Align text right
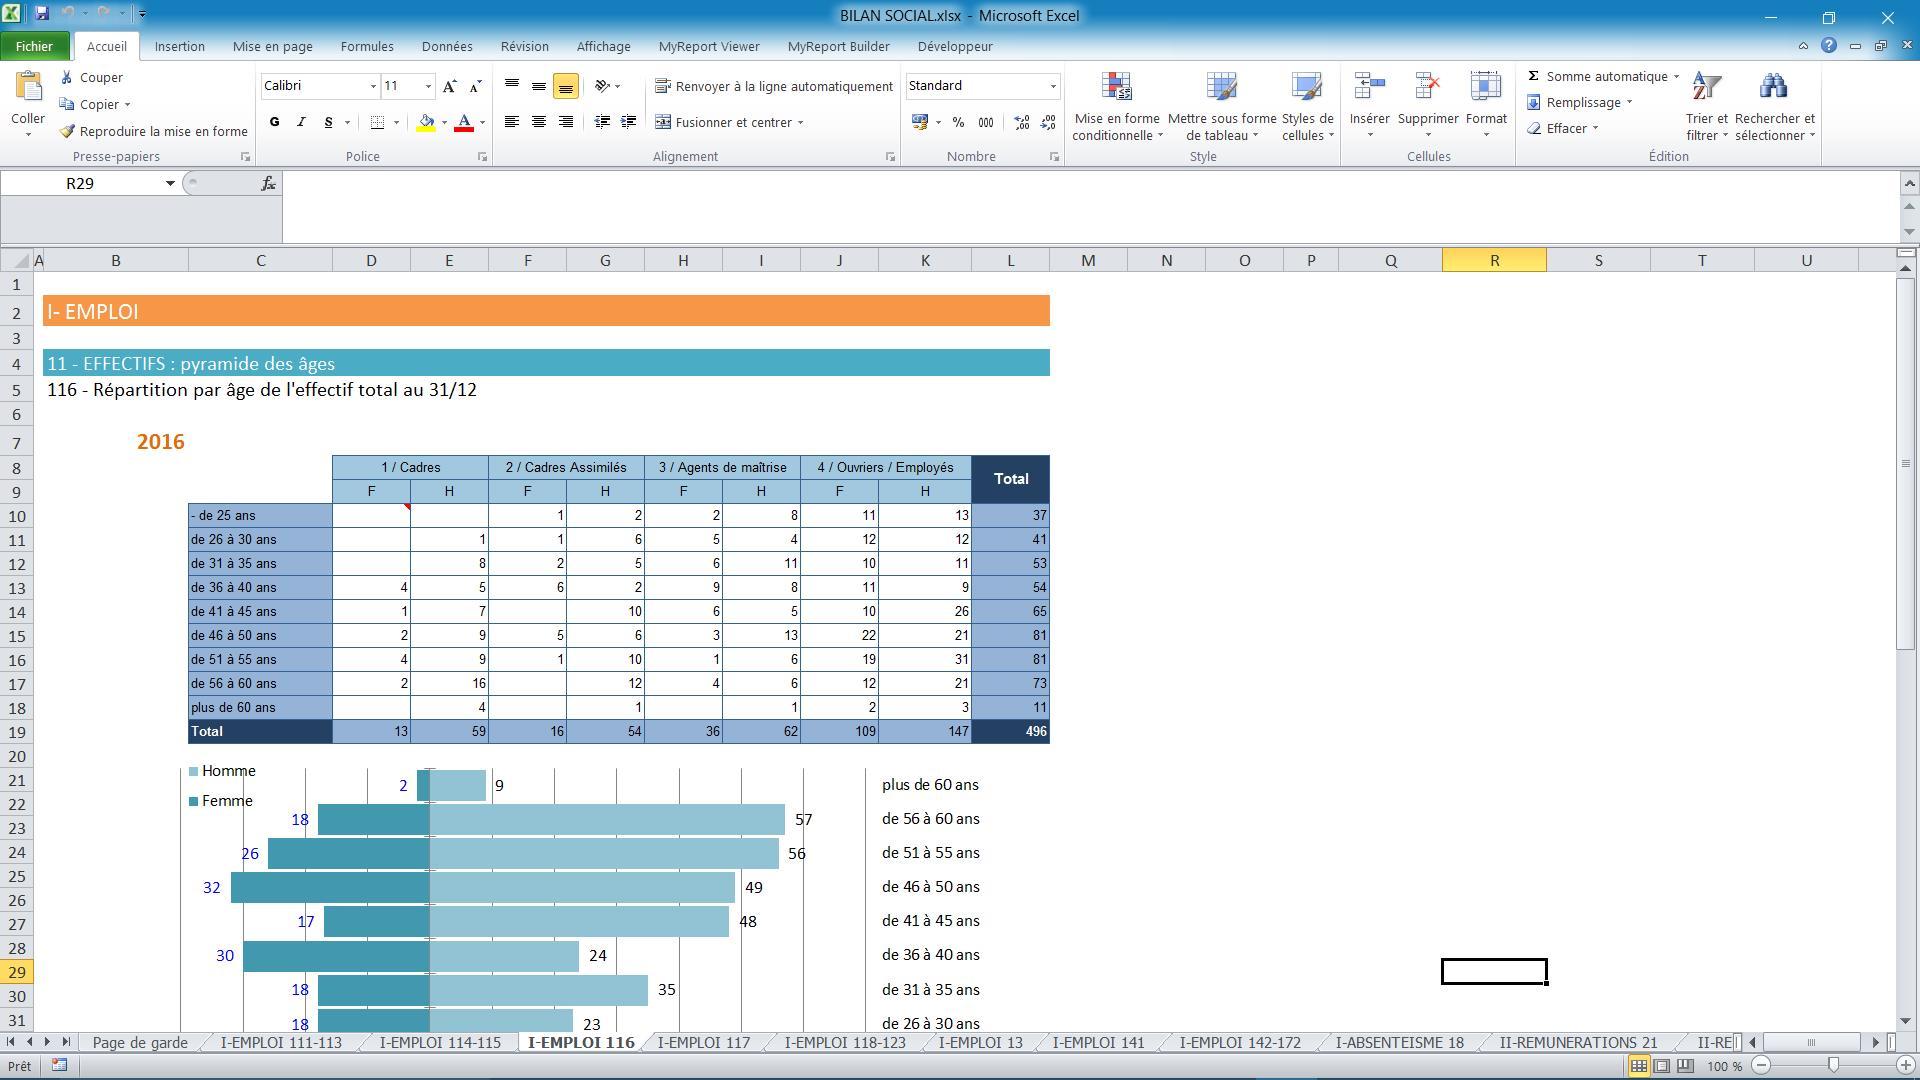Image resolution: width=1920 pixels, height=1080 pixels. point(566,122)
